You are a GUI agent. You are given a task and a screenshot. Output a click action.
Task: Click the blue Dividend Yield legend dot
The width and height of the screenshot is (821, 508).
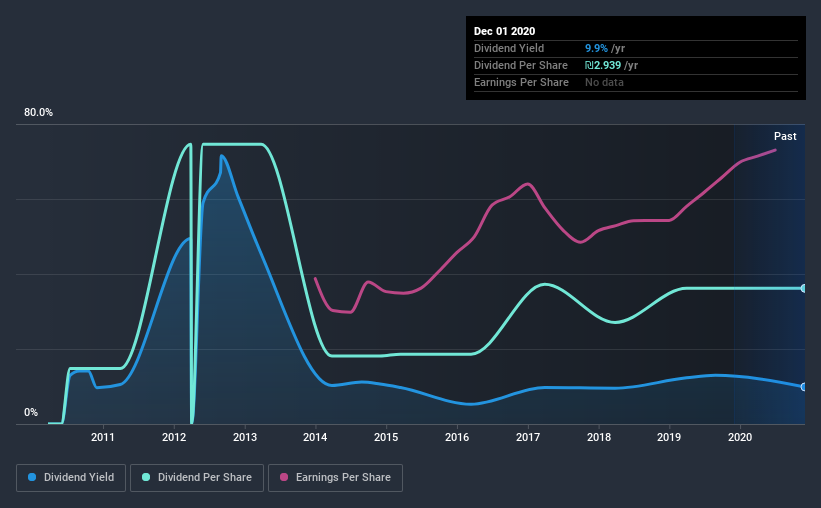click(x=32, y=477)
